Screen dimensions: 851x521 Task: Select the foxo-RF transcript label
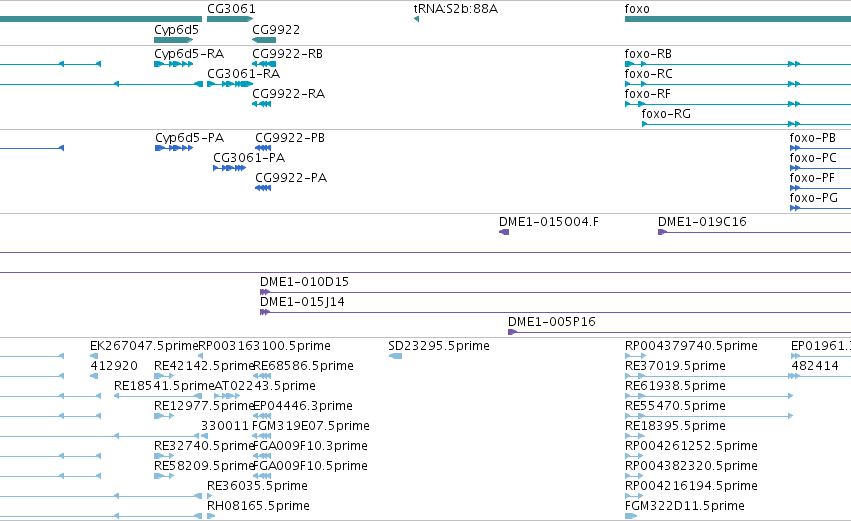pos(647,94)
